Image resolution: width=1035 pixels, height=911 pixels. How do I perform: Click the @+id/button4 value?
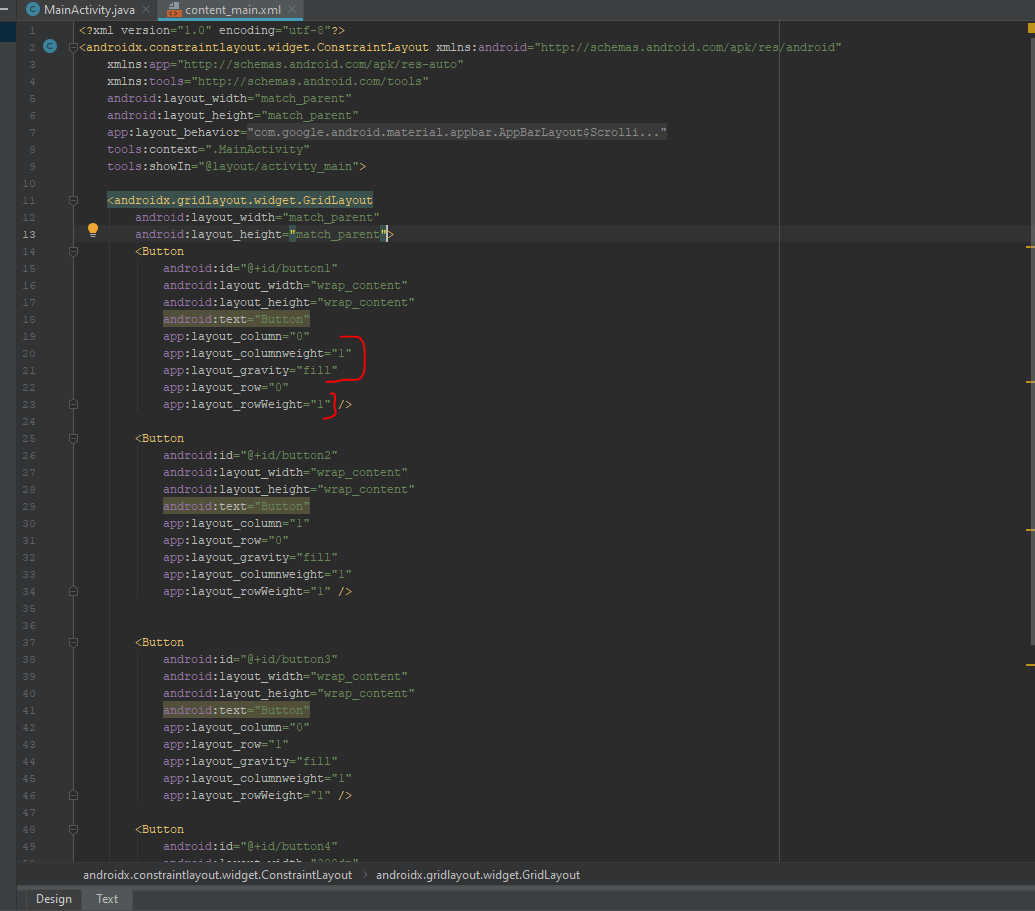[289, 846]
